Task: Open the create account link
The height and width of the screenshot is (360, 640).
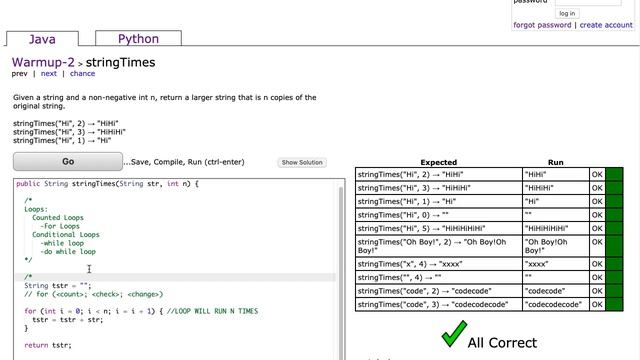Action: [606, 25]
